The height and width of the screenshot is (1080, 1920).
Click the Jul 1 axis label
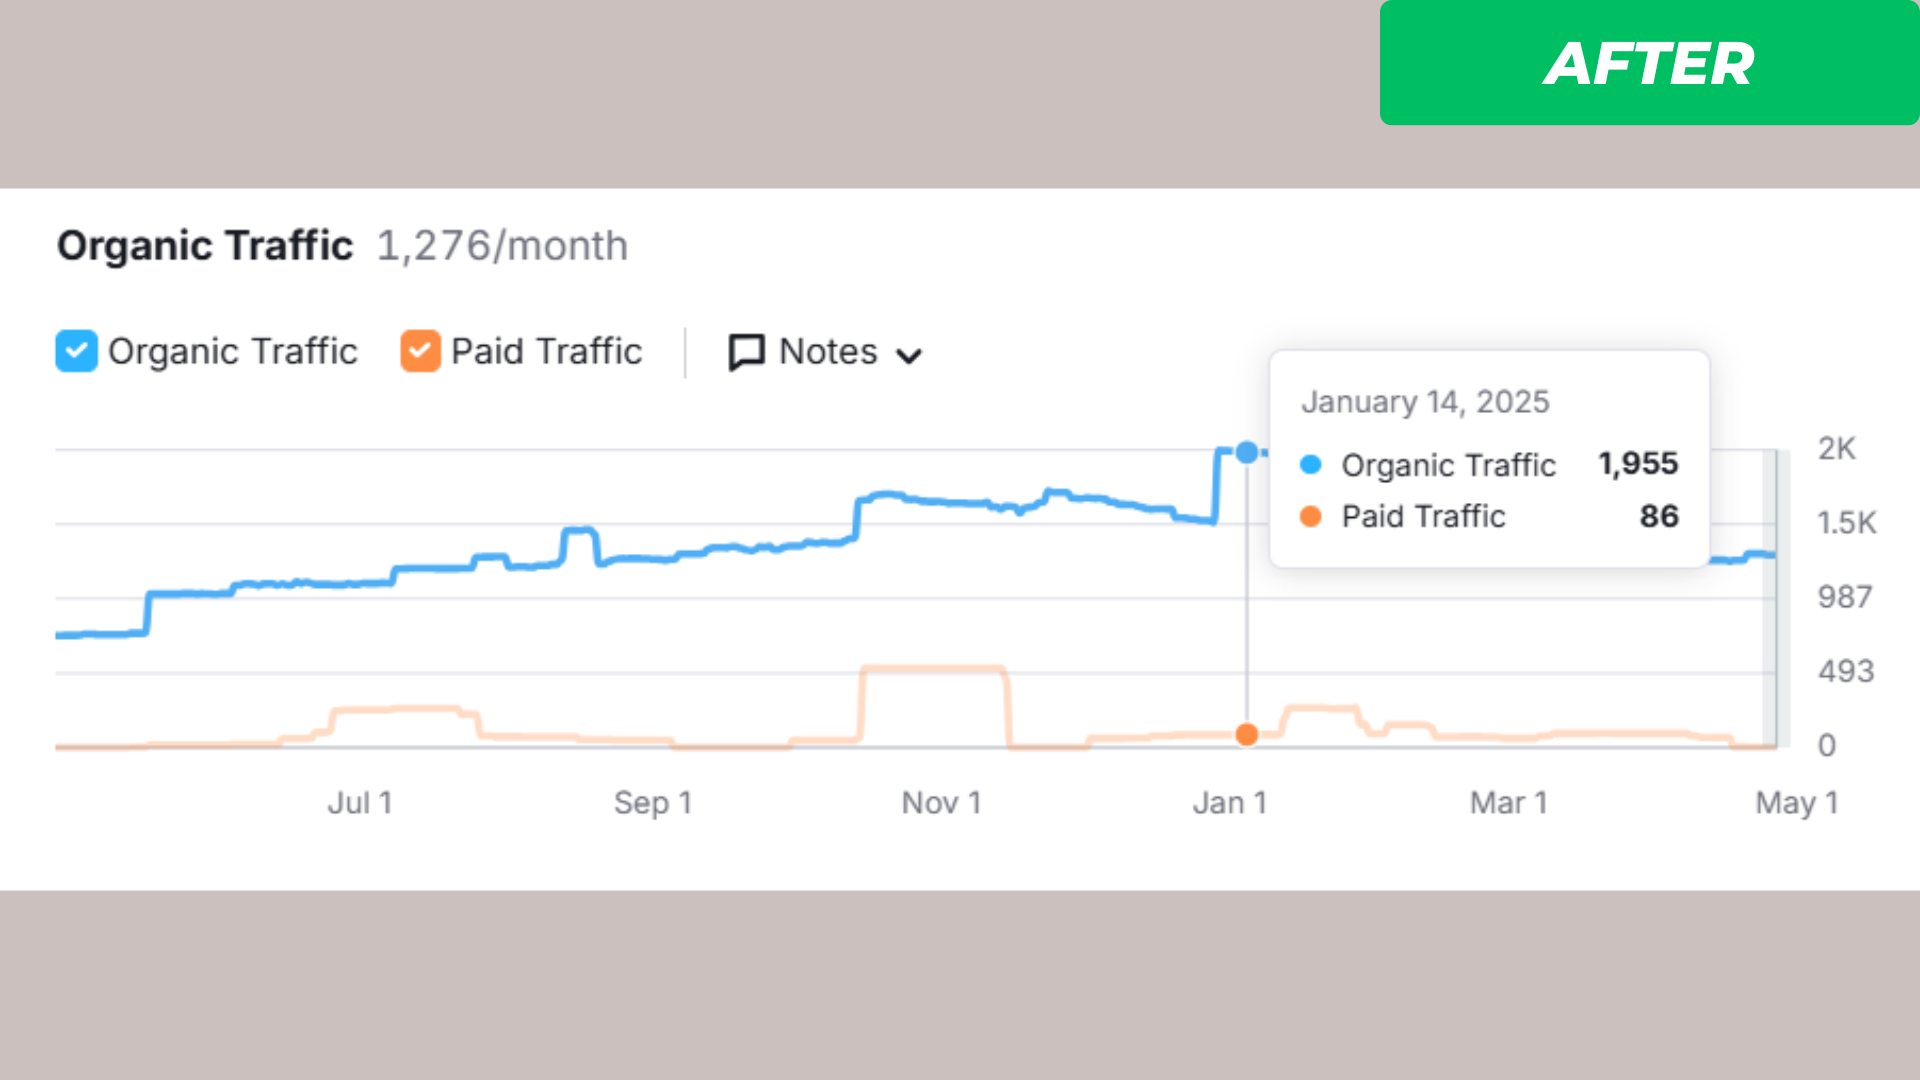[359, 803]
